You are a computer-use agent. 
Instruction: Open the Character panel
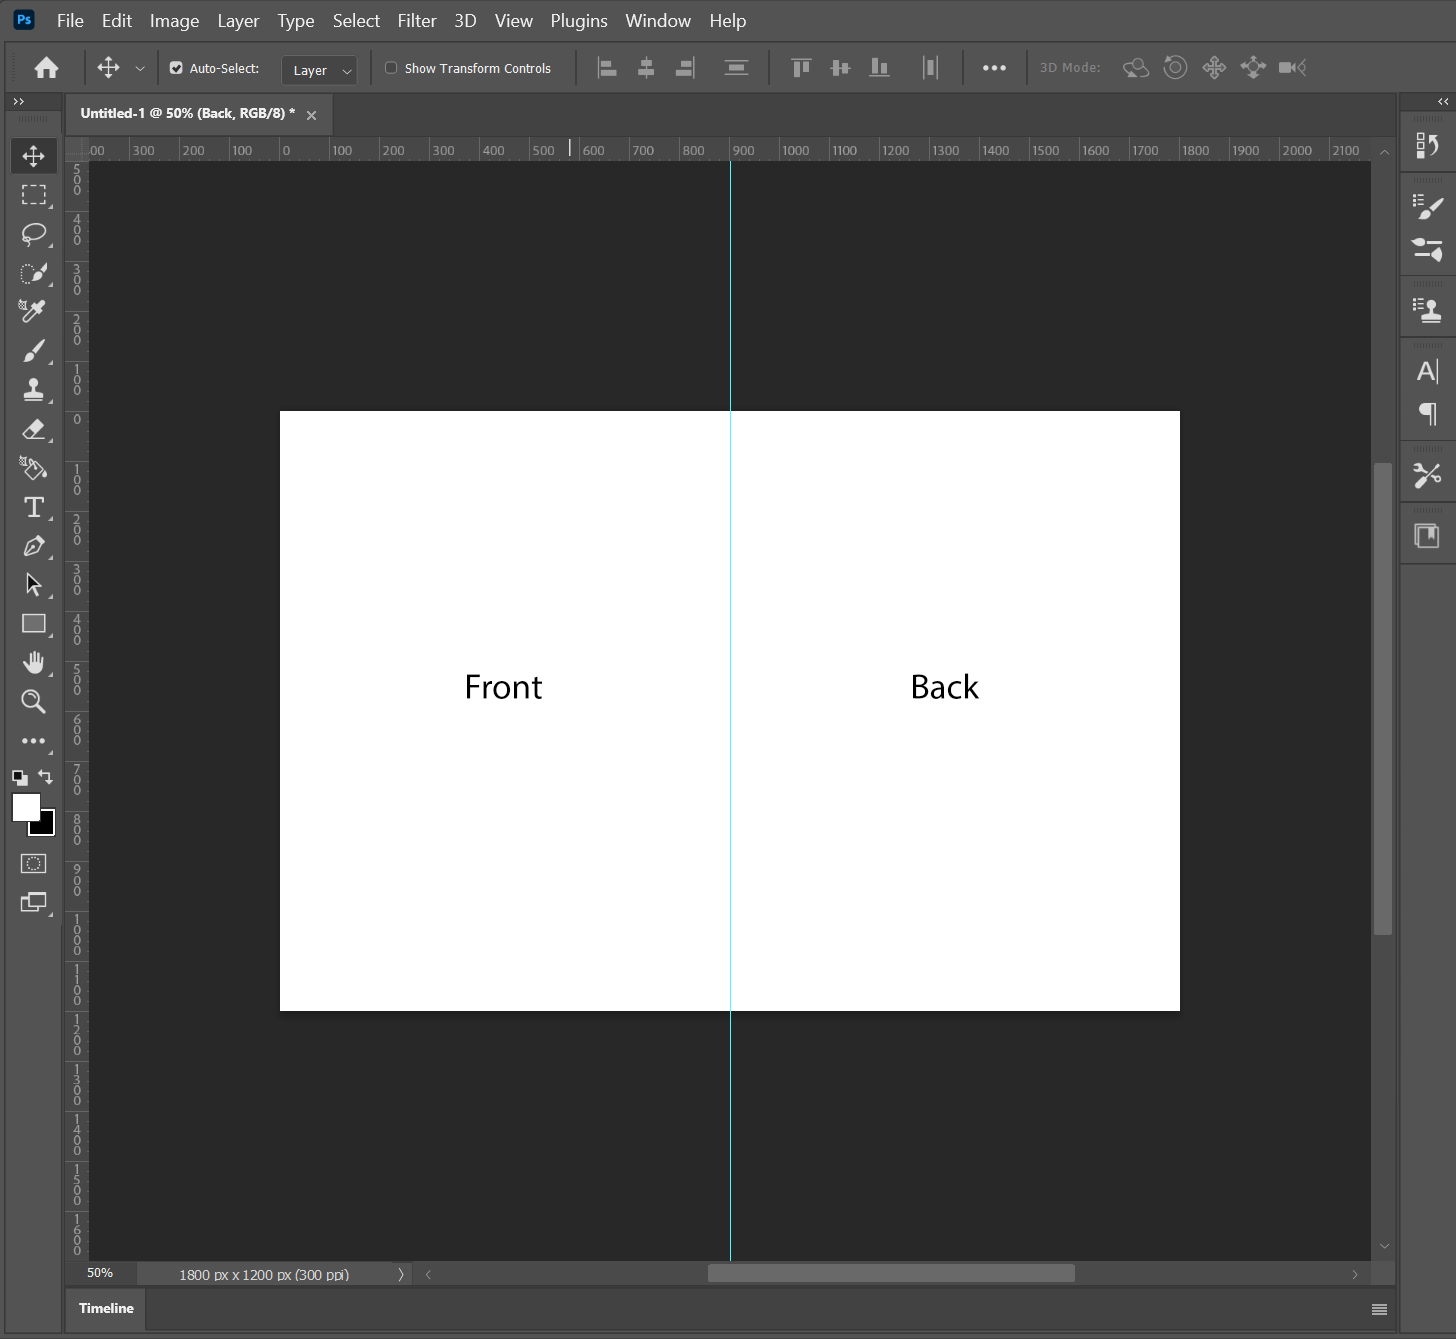click(1427, 370)
